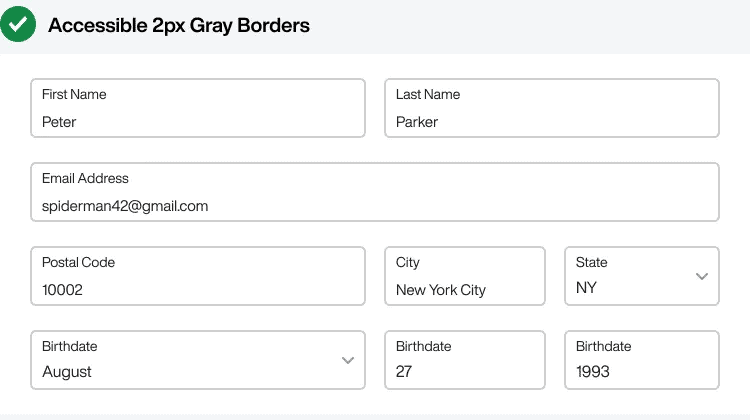Open the State dropdown showing NY
750x420 pixels.
click(x=642, y=276)
